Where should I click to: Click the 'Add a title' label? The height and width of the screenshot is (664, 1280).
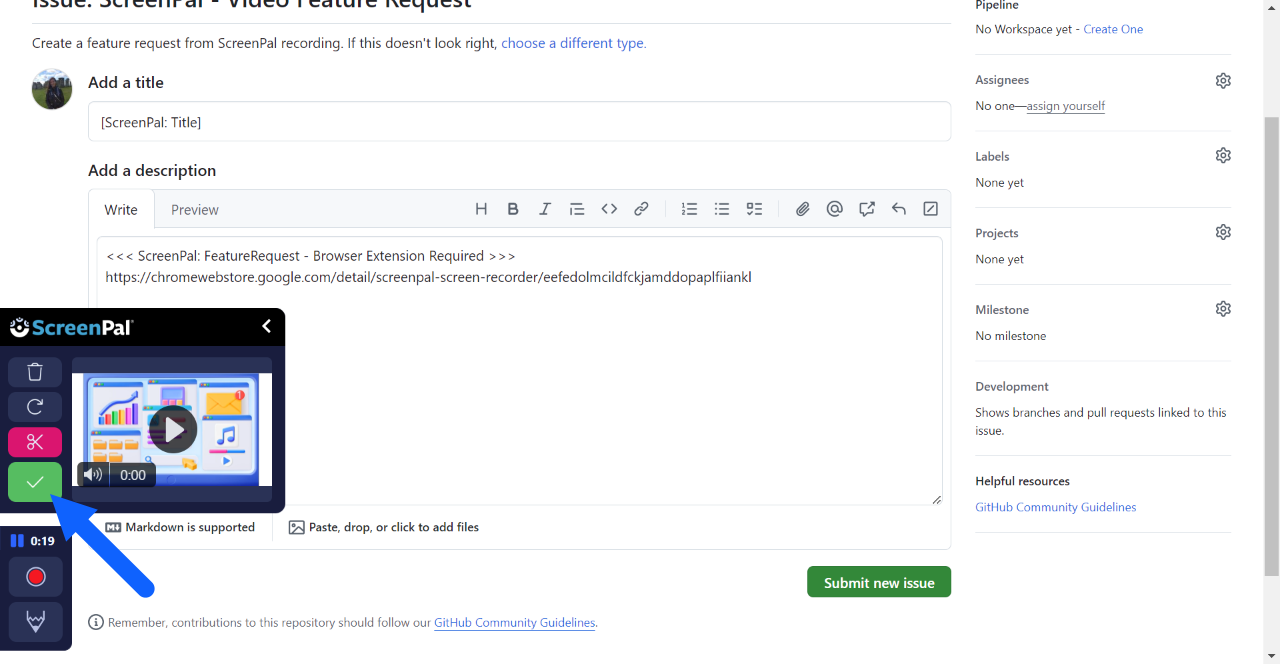126,82
